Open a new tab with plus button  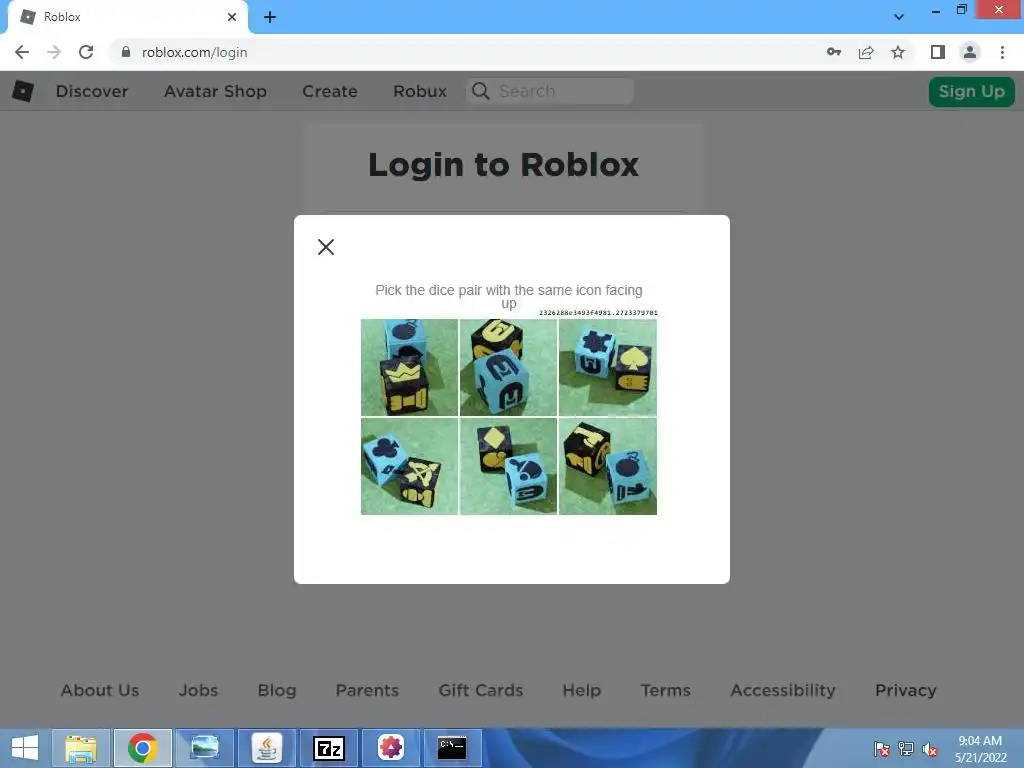(x=270, y=17)
